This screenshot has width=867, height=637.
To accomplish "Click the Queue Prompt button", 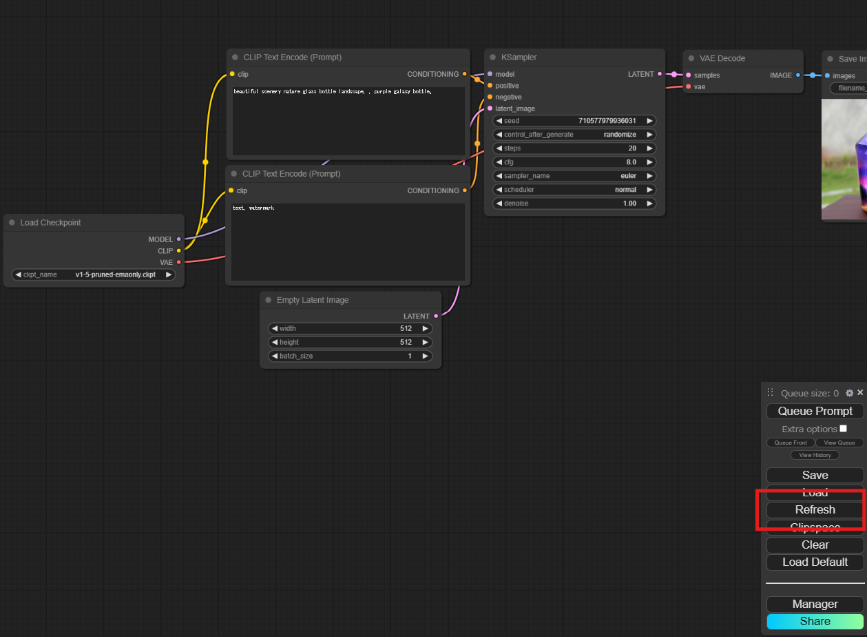I will click(815, 411).
